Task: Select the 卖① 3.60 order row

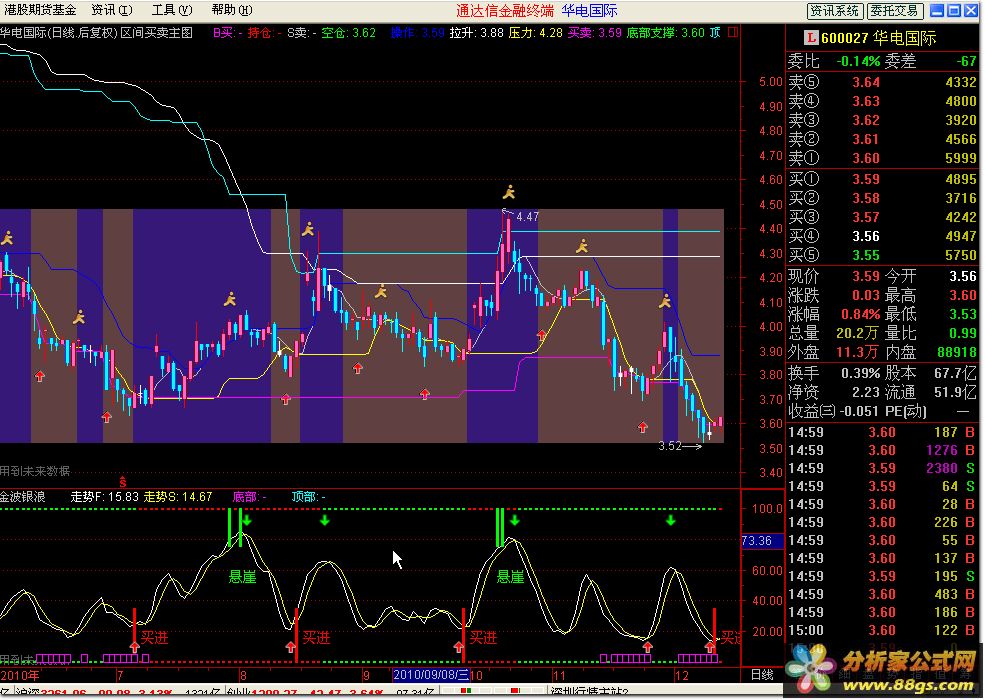Action: [883, 158]
